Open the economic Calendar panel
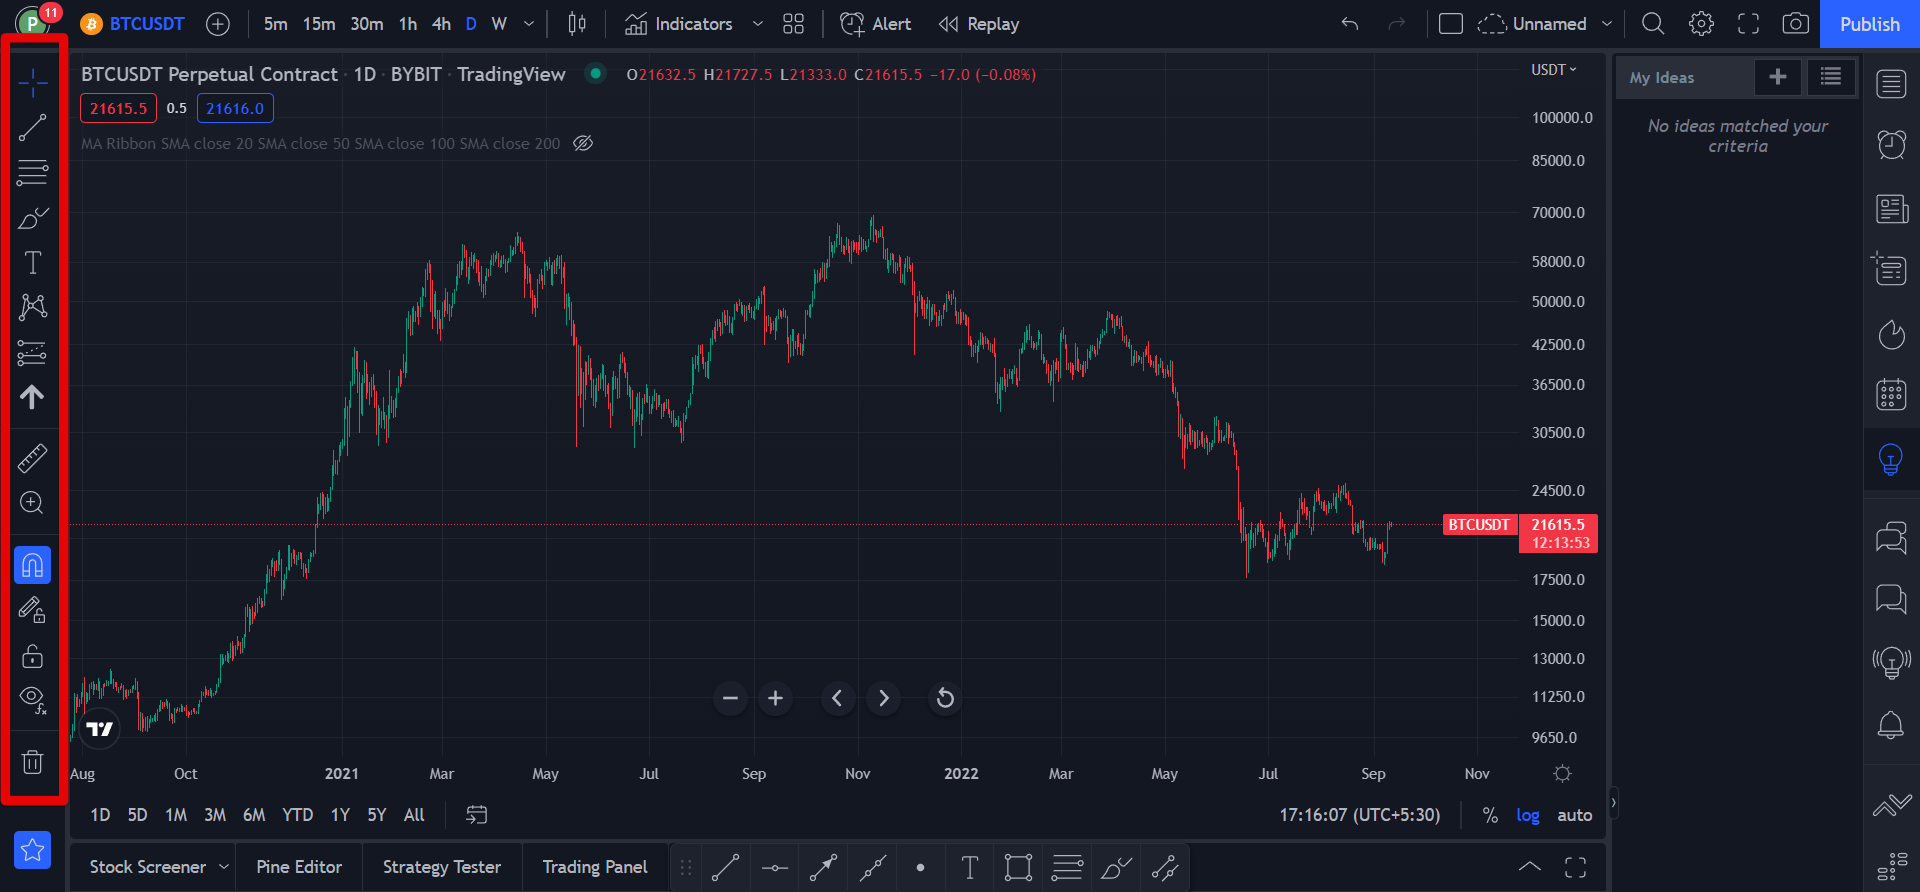Image resolution: width=1920 pixels, height=892 pixels. [1891, 394]
